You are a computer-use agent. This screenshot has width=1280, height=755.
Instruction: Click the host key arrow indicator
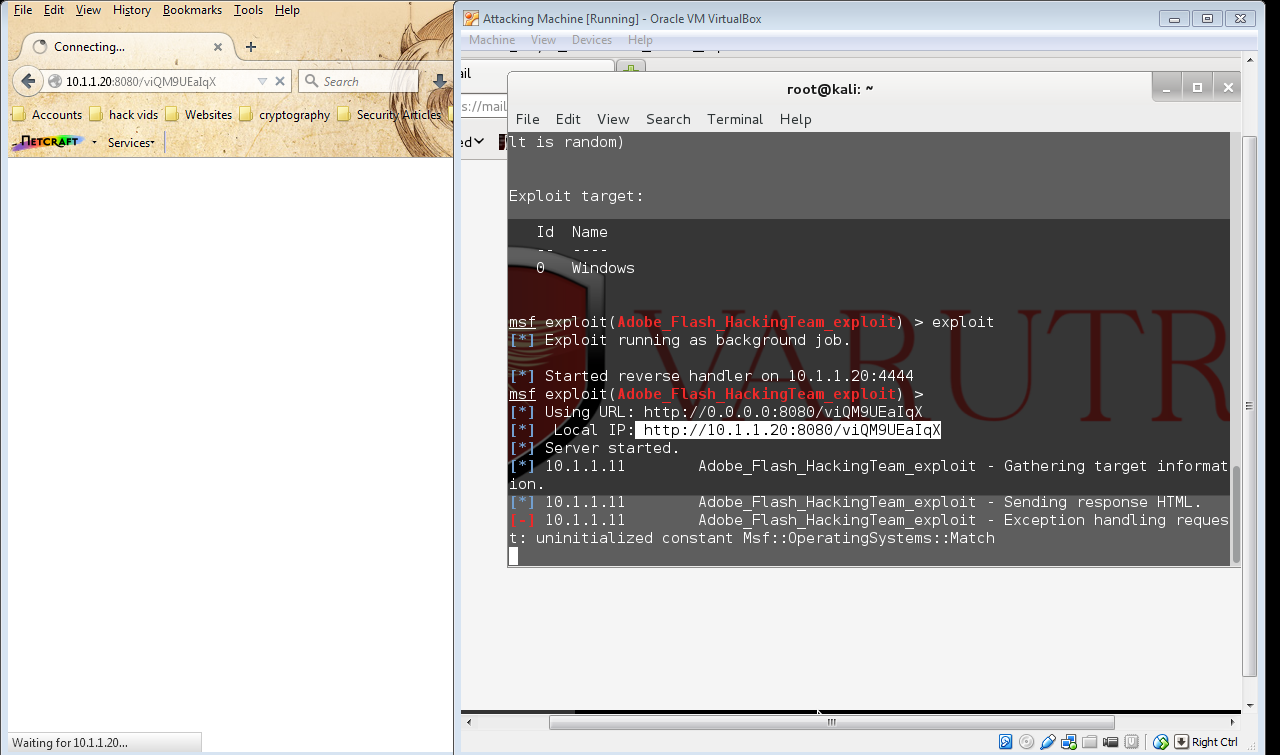[1181, 742]
